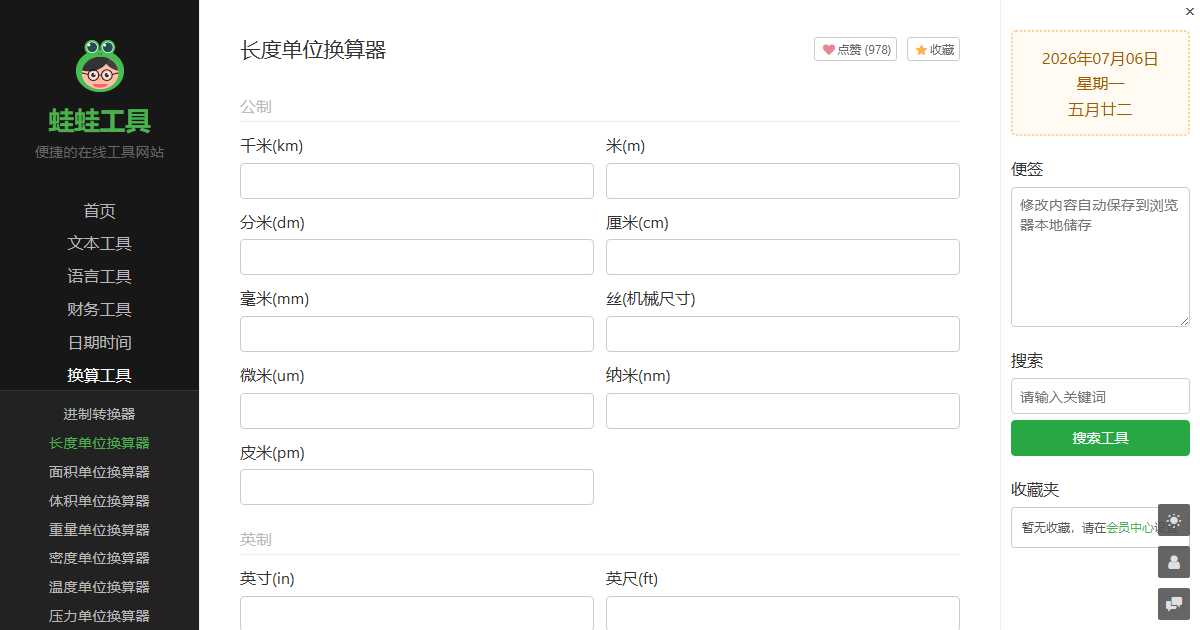
Task: Expand the 文本工具 menu category
Action: [99, 244]
